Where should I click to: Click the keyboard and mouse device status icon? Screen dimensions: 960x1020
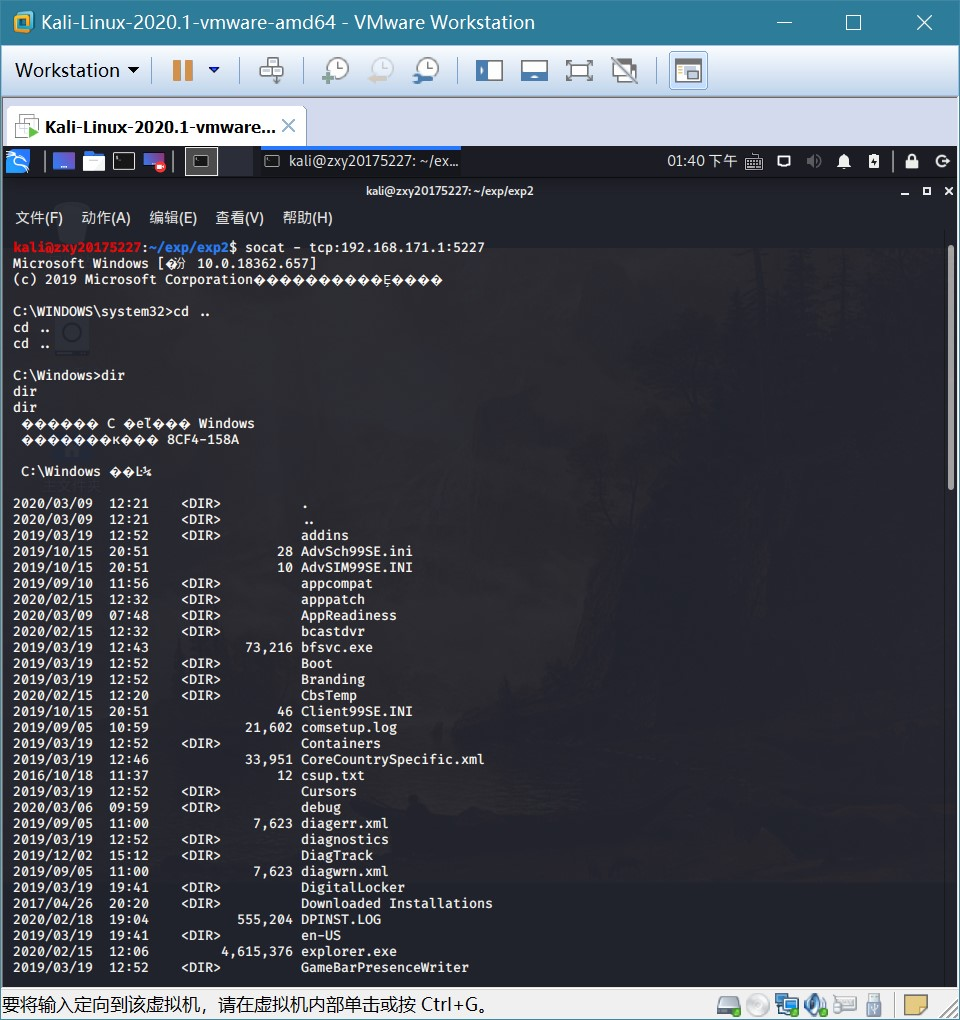click(x=845, y=1005)
